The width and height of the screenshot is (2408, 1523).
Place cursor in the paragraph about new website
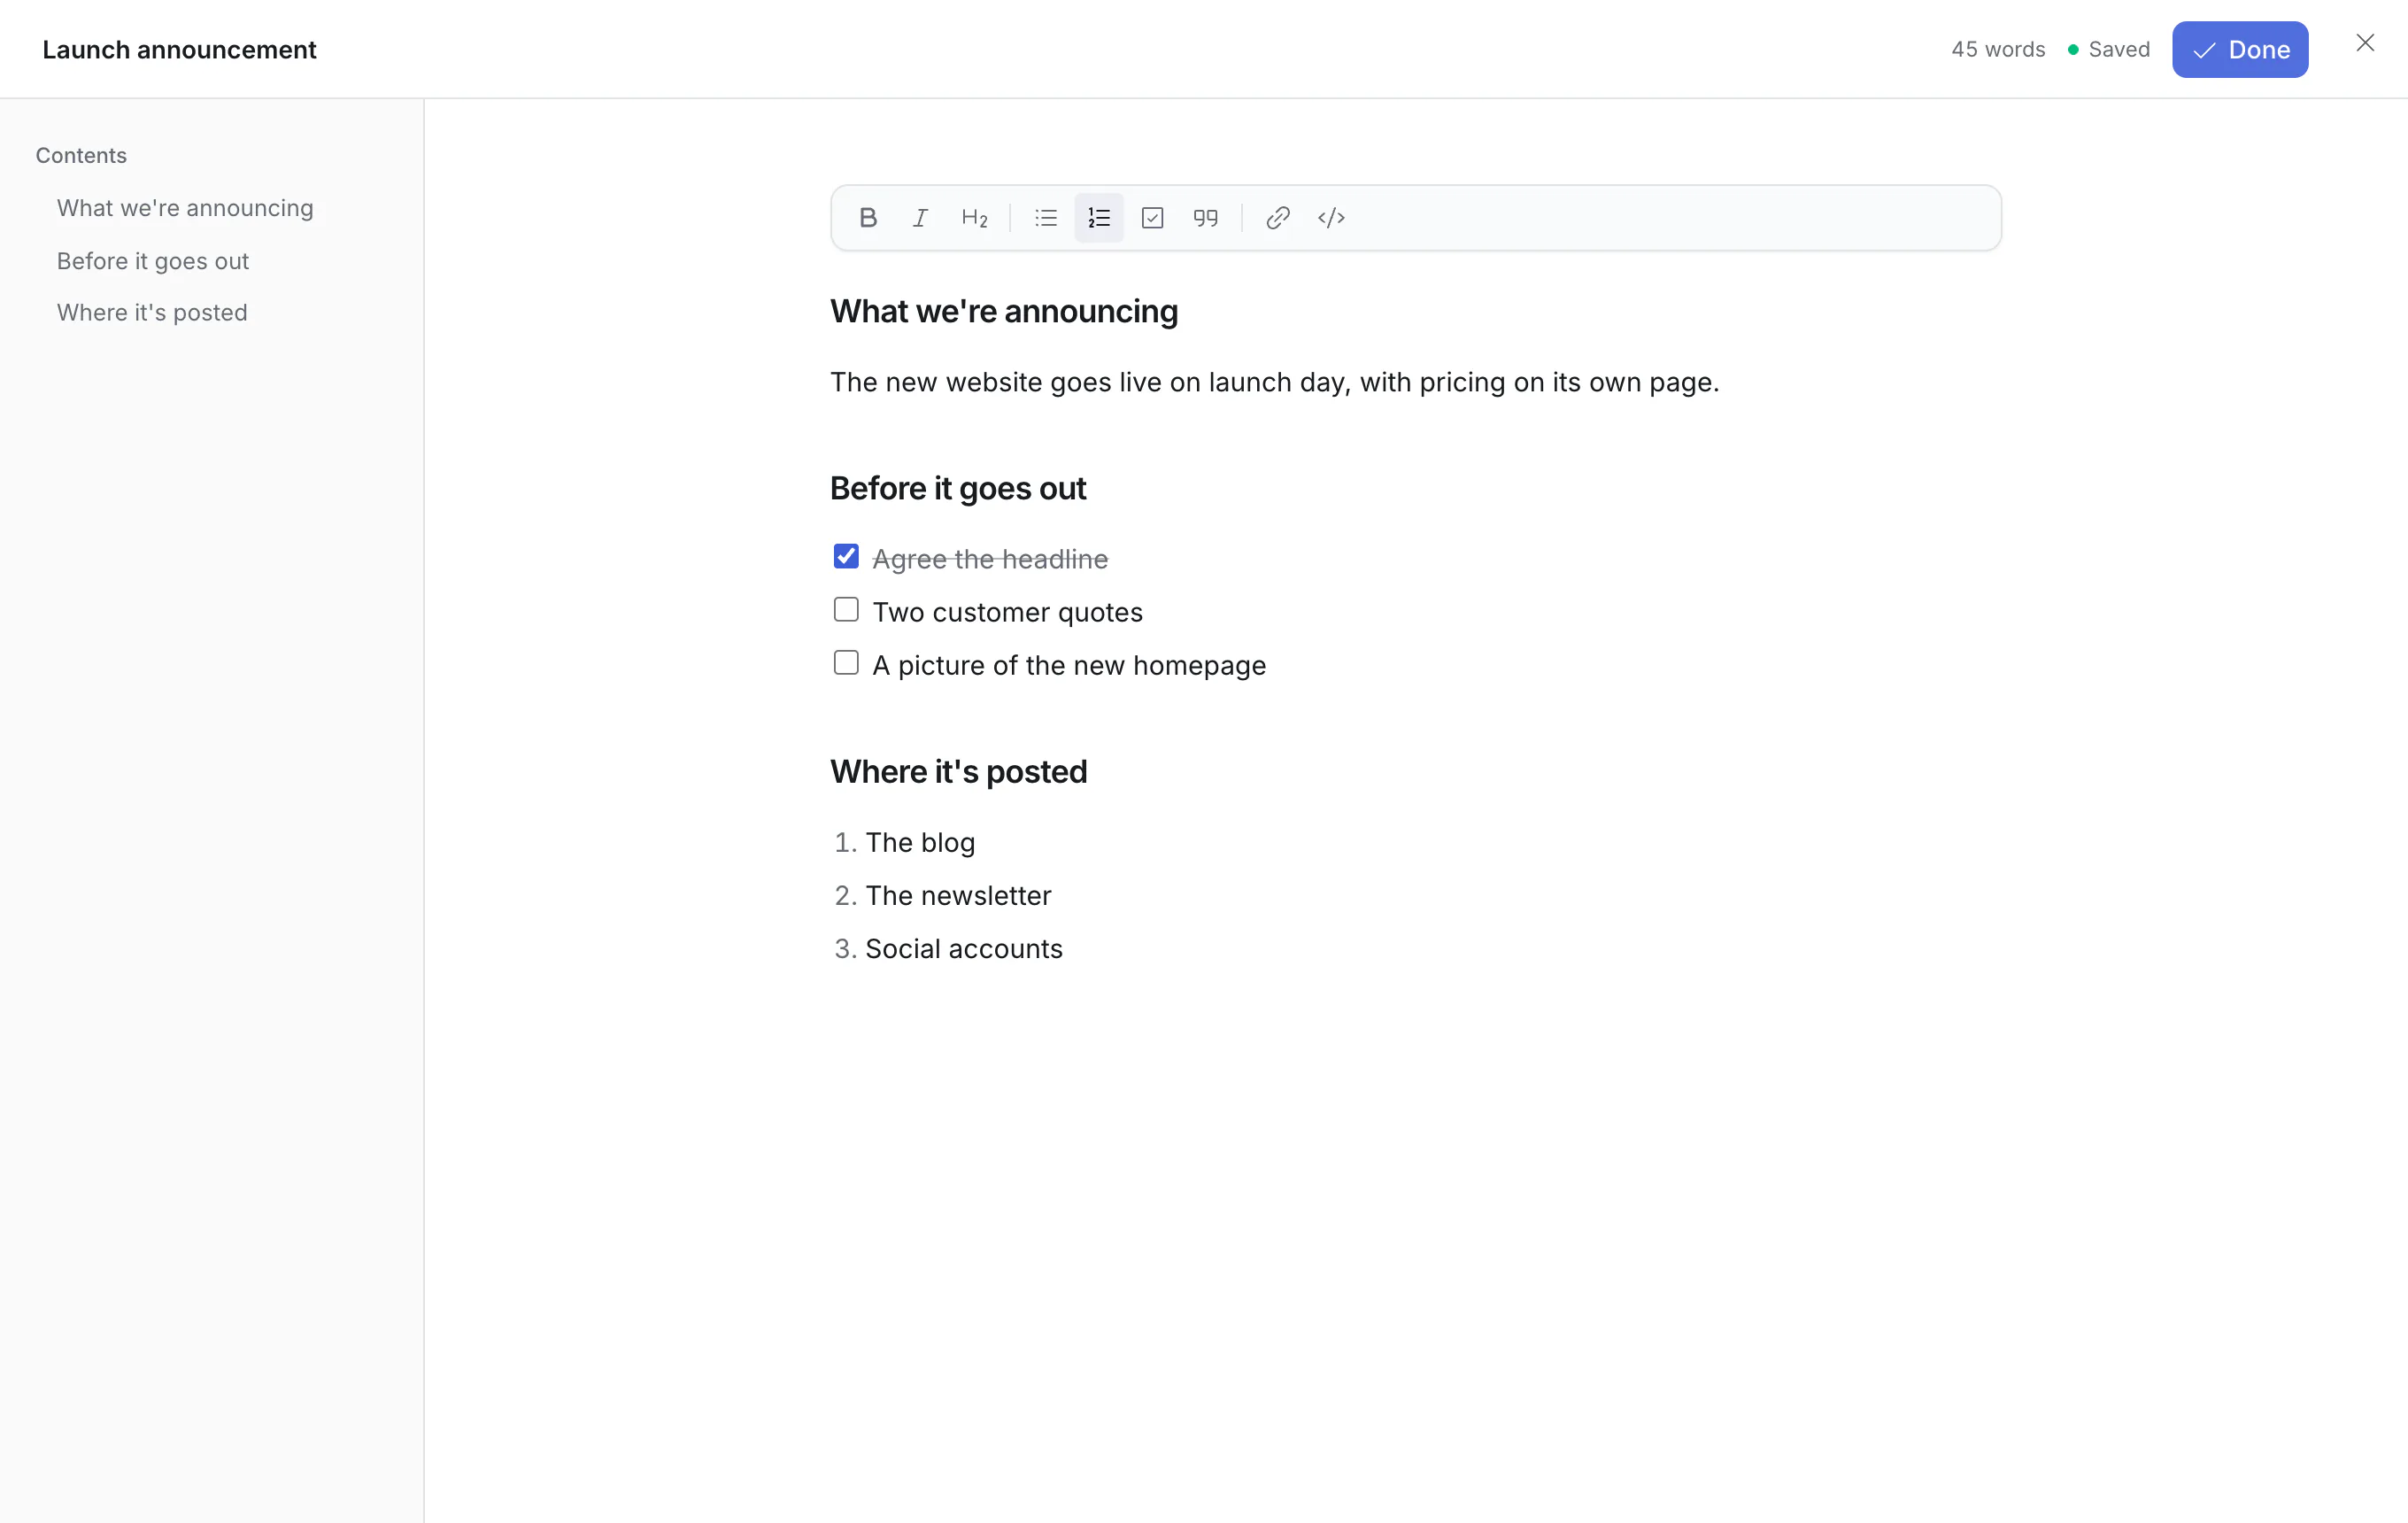point(1275,382)
